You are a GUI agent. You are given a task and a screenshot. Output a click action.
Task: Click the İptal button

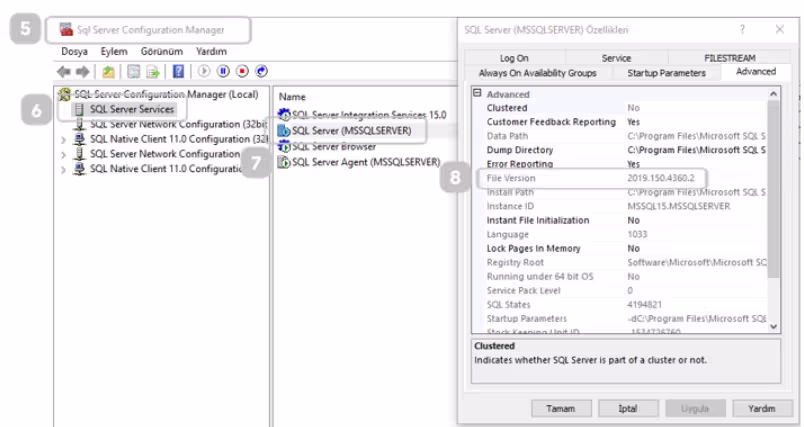(628, 409)
